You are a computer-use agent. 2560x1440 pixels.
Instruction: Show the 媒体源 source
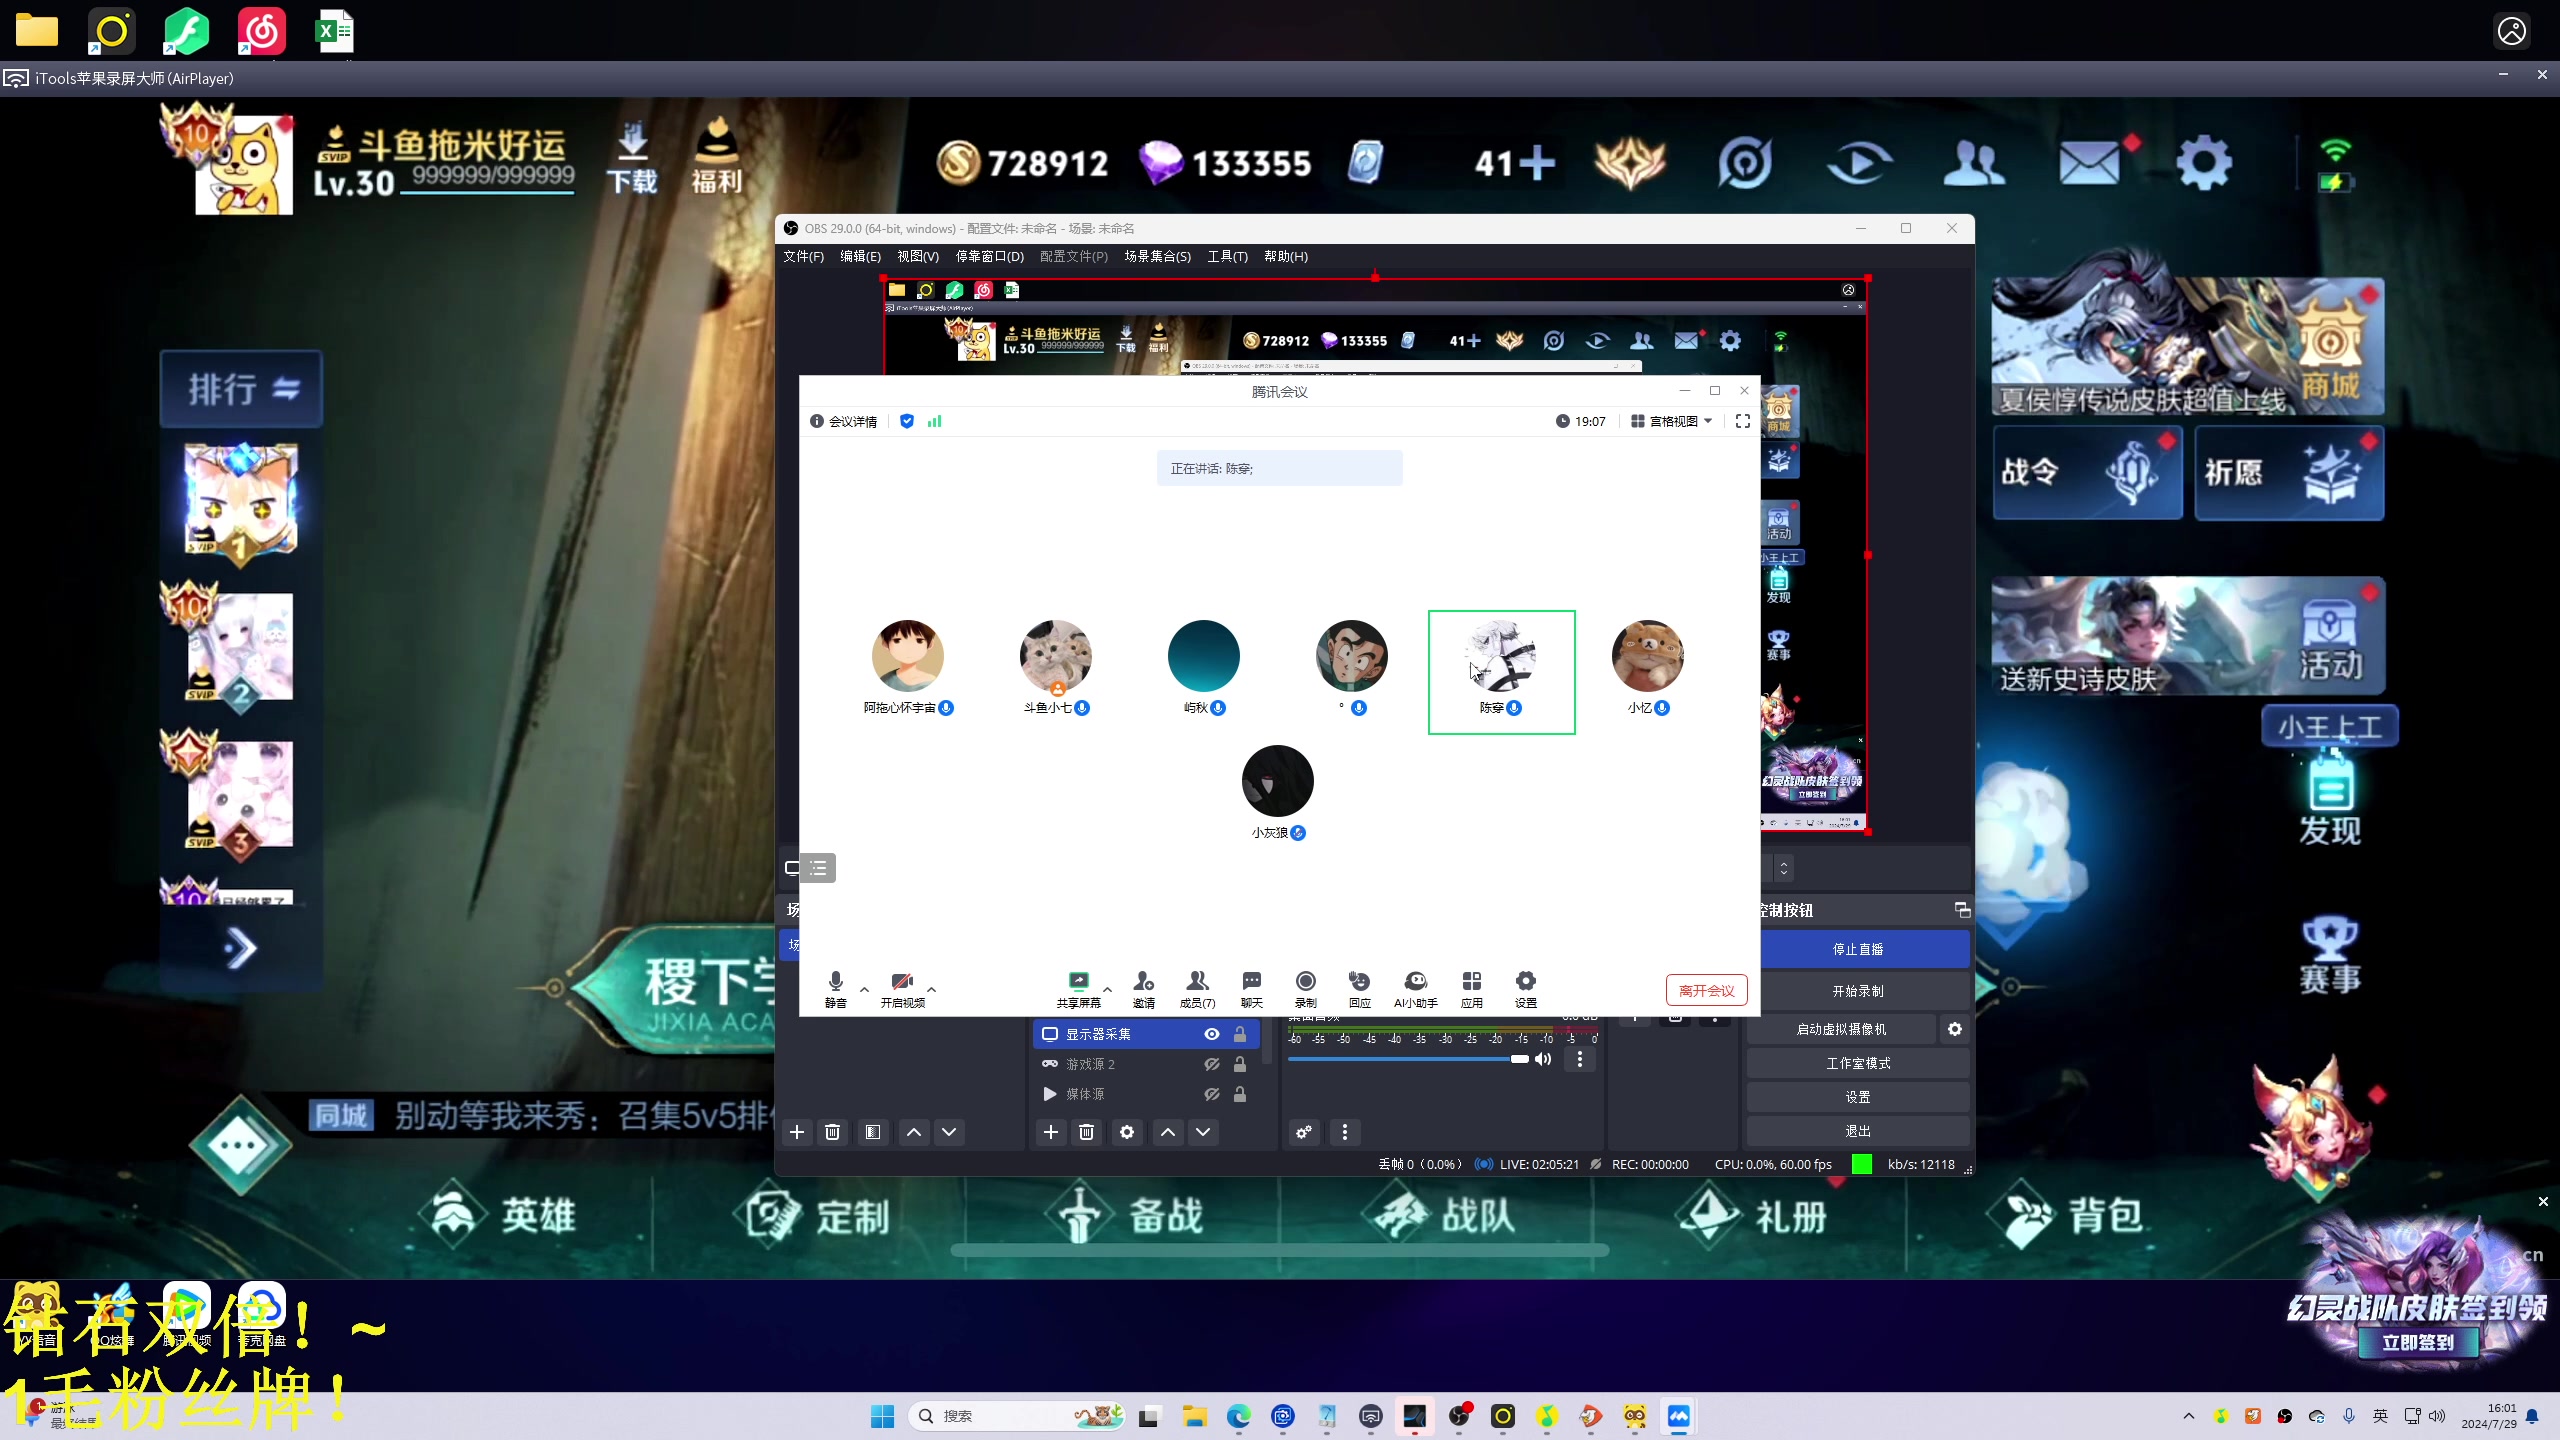[1211, 1094]
